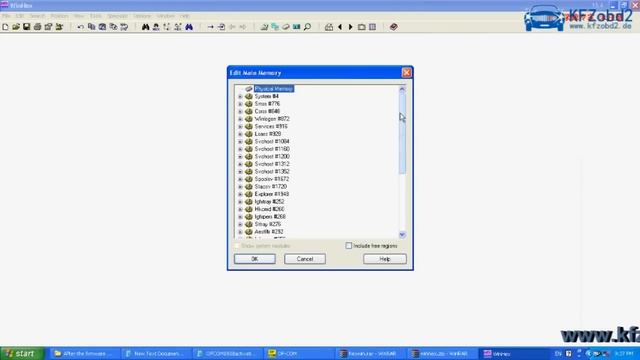This screenshot has height=360, width=640.
Task: Open Help from the dialog
Action: click(385, 259)
